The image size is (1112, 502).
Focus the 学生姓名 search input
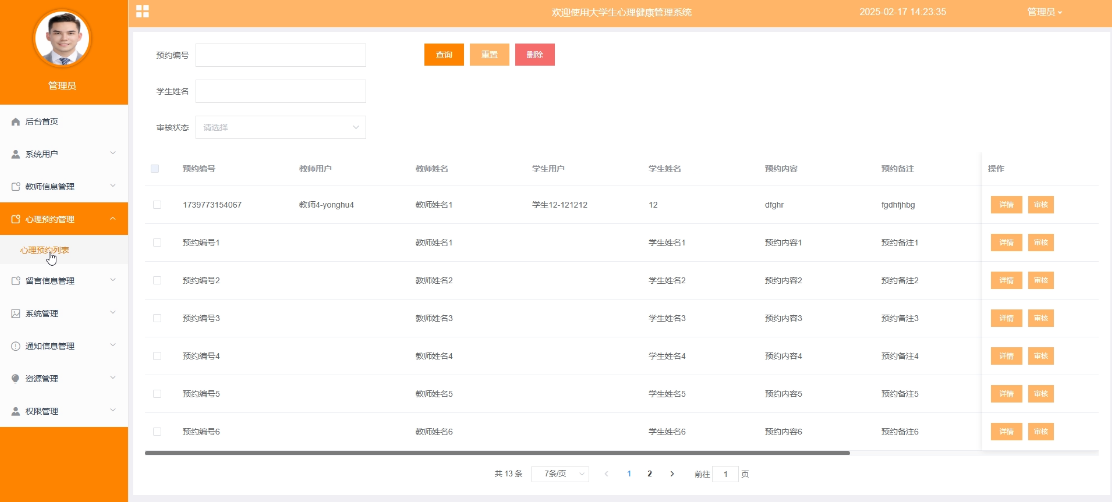(280, 91)
